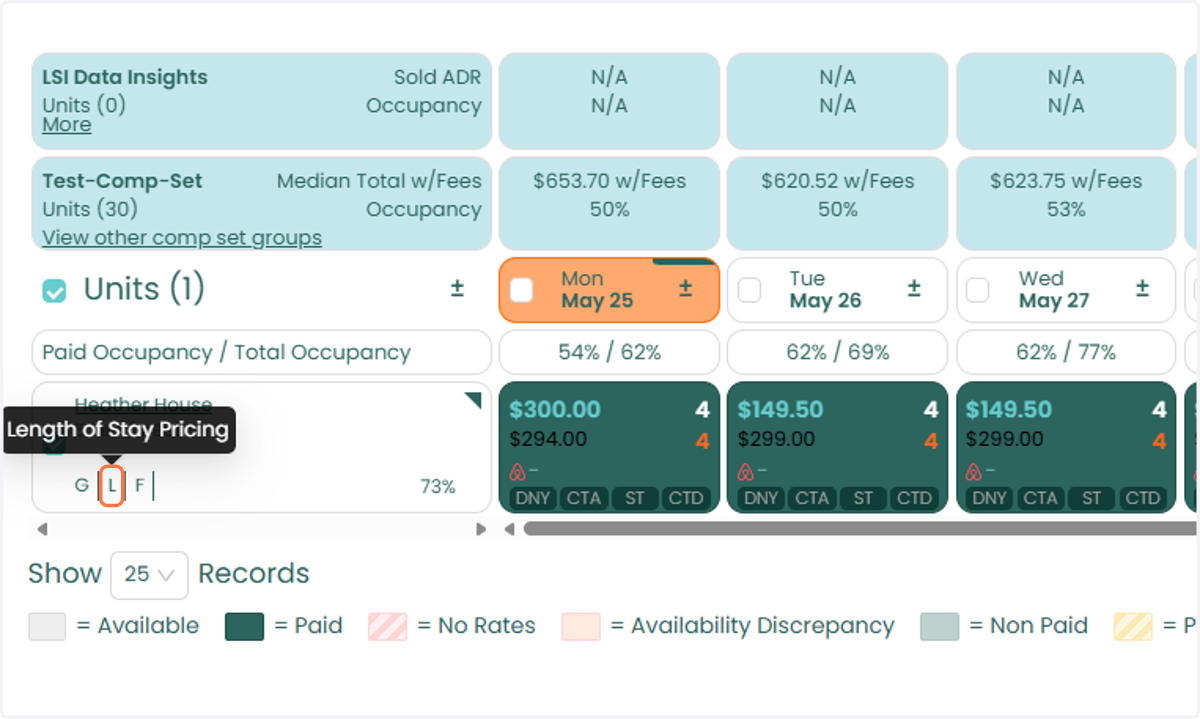Click CTD tag in Wed May 27 cell
1200x719 pixels.
coord(1142,498)
